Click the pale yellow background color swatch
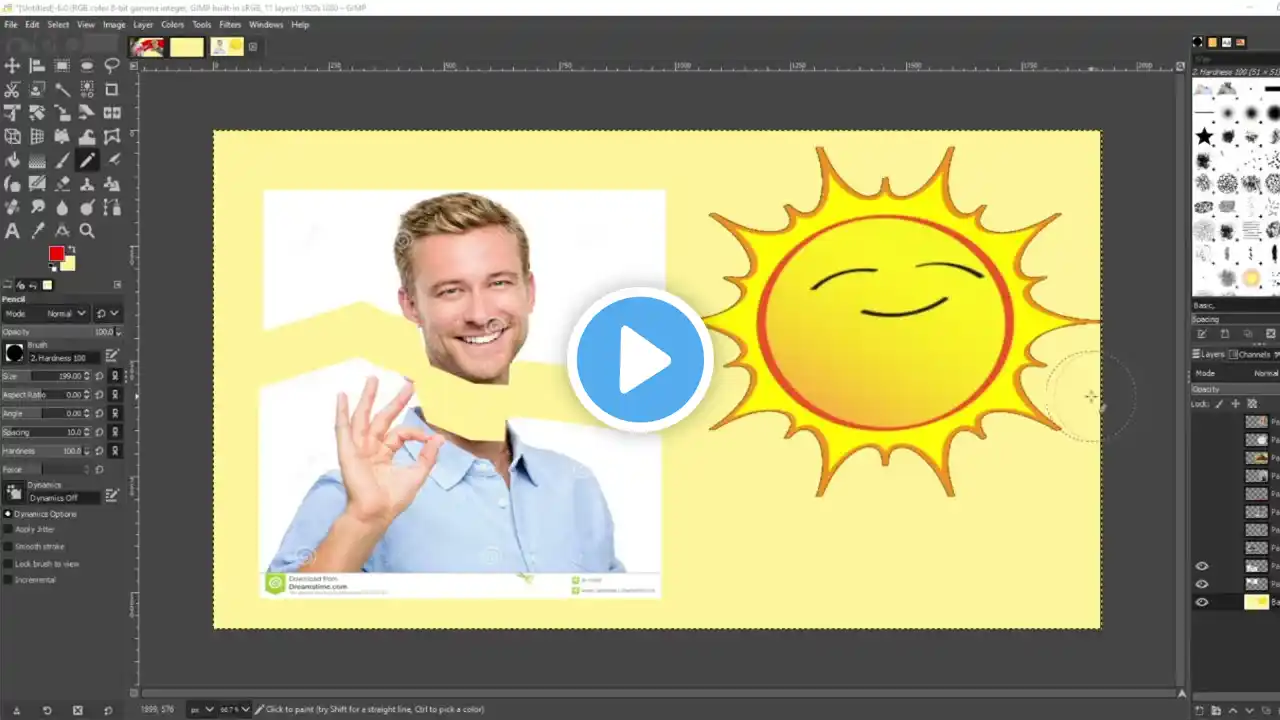The width and height of the screenshot is (1280, 720). coord(68,263)
